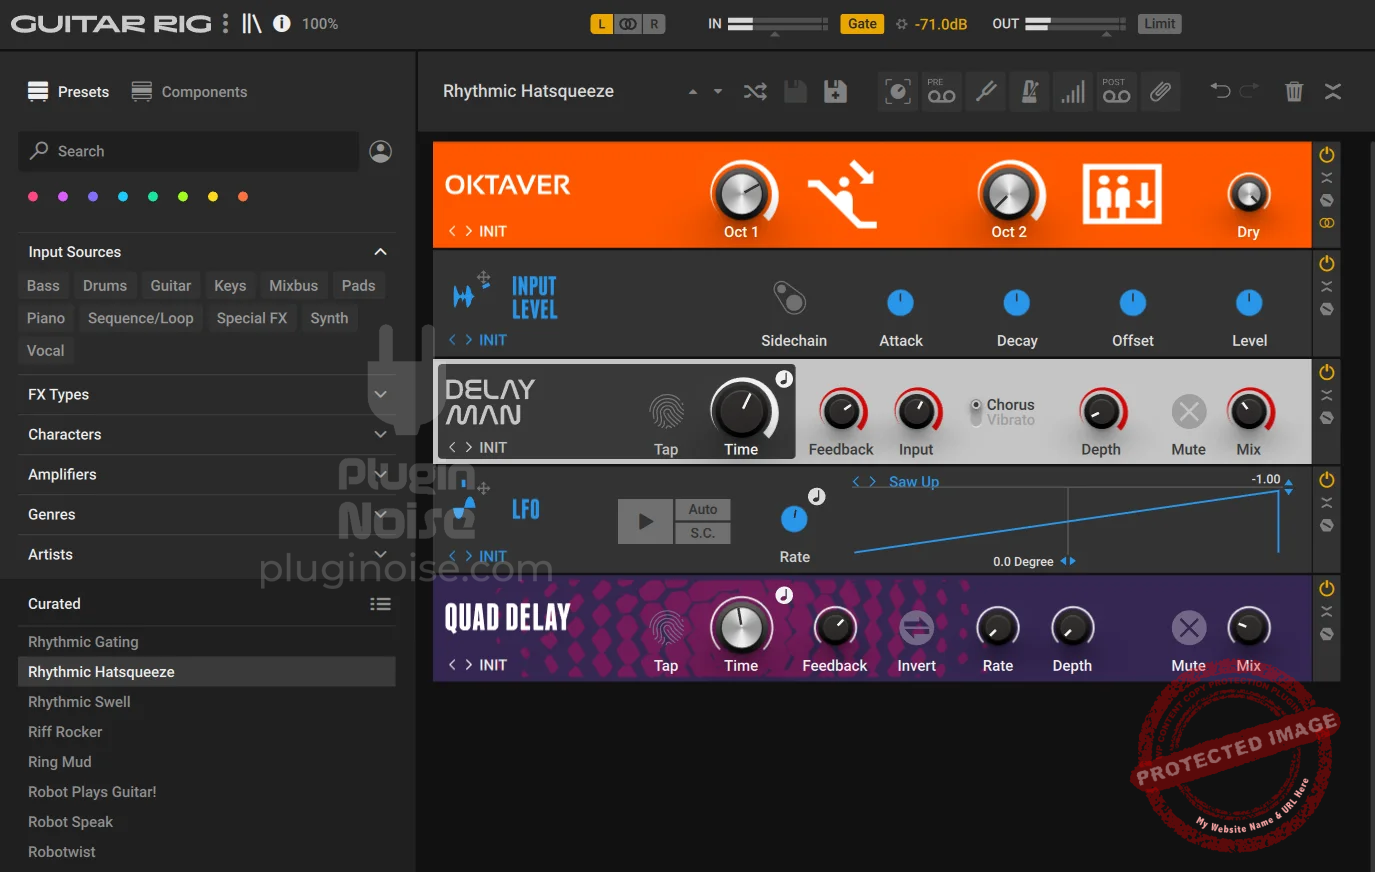Viewport: 1375px width, 872px height.
Task: Click the save-as-new preset icon
Action: click(x=835, y=92)
